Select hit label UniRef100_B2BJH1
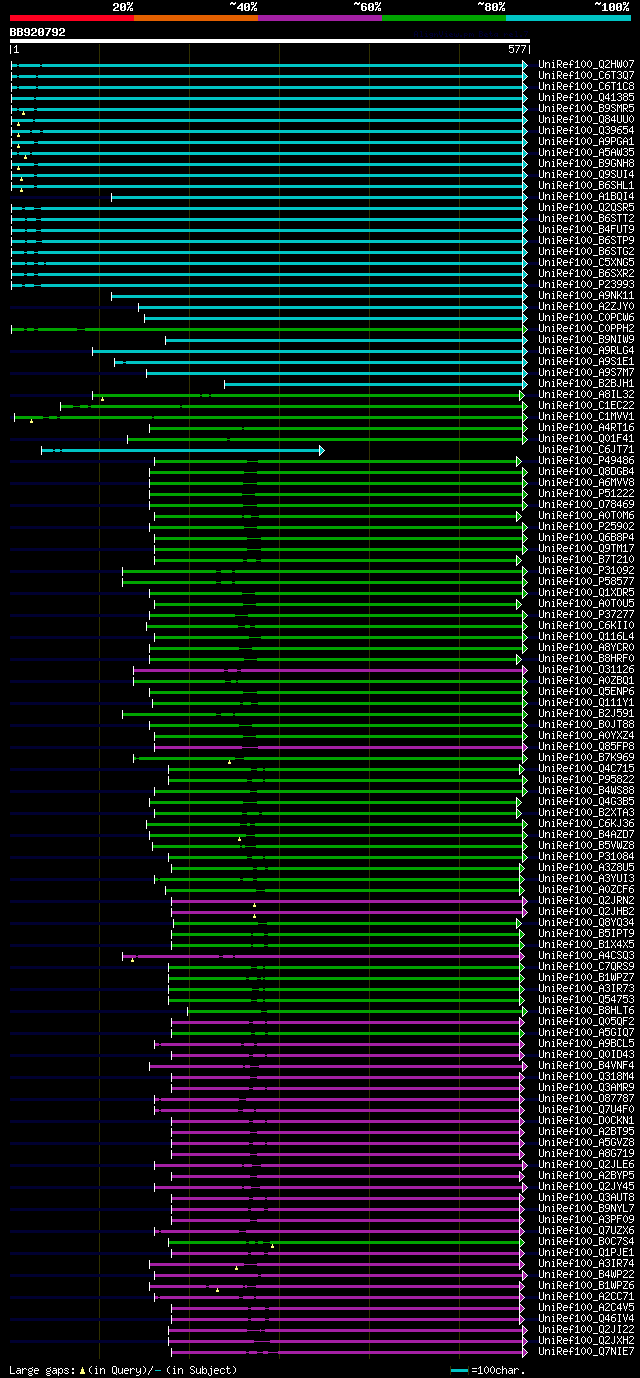 pos(586,383)
